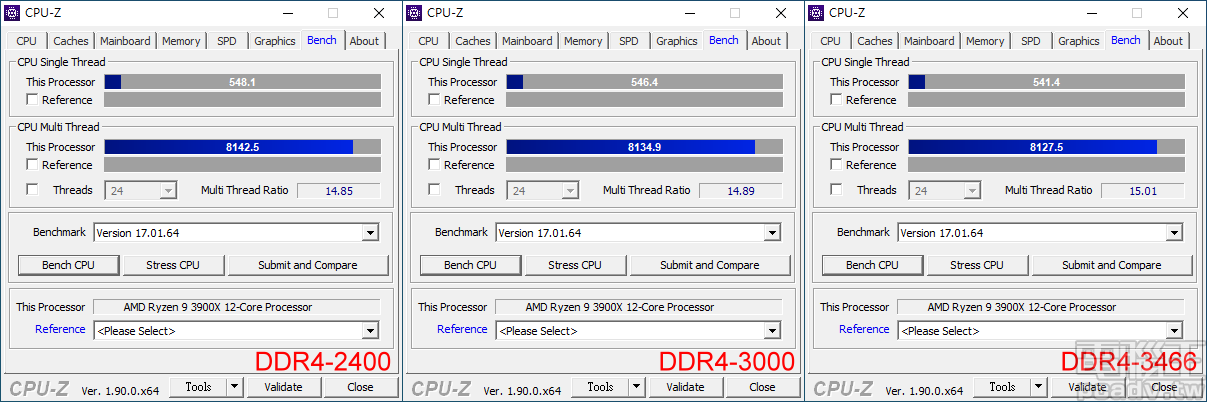
Task: Run Bench CPU in DDR4-3000 window
Action: [470, 265]
